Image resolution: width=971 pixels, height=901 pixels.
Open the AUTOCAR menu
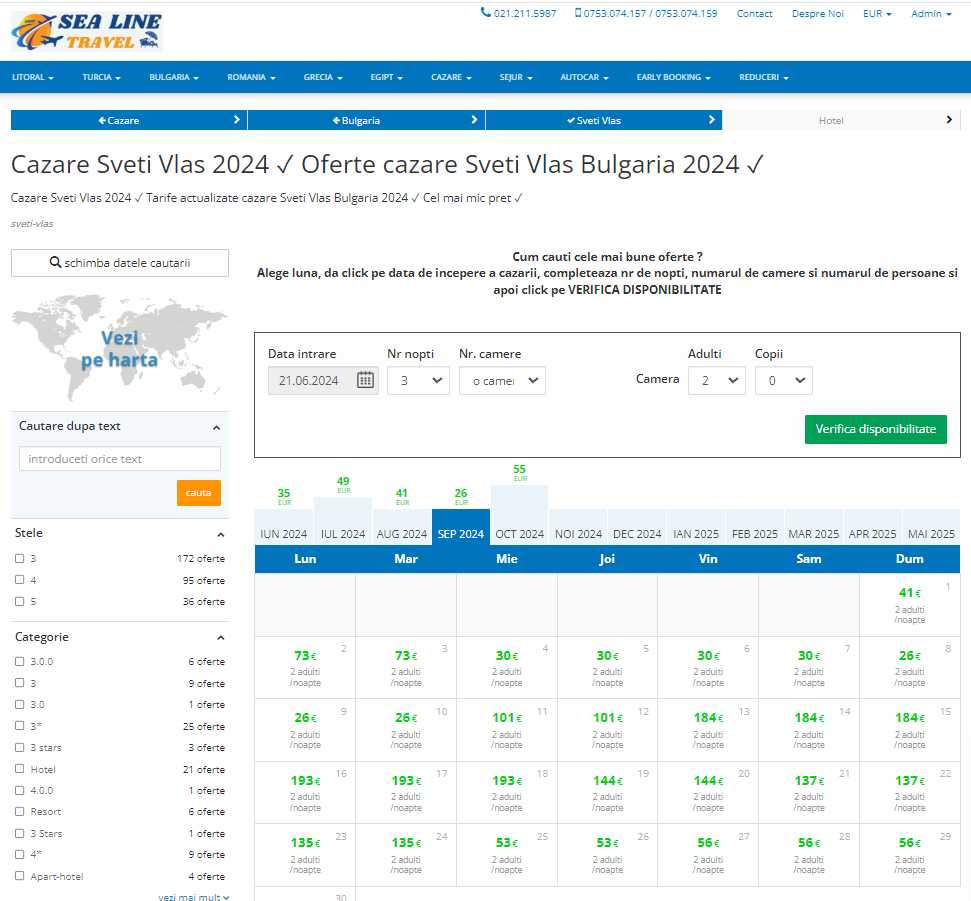[x=585, y=77]
